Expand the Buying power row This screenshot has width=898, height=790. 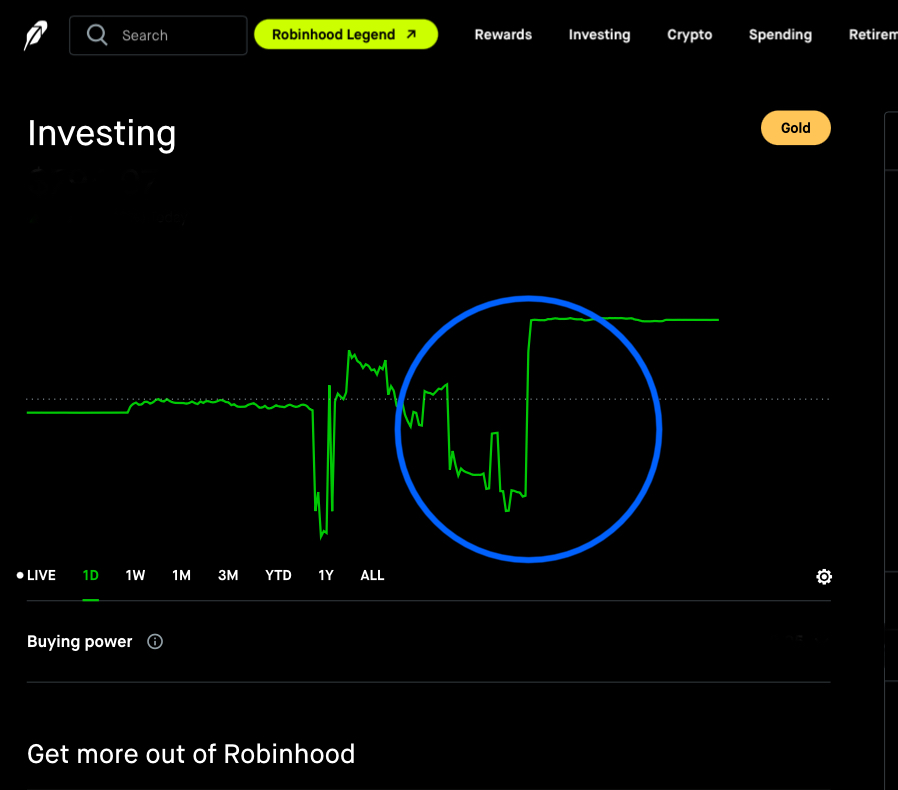click(428, 642)
